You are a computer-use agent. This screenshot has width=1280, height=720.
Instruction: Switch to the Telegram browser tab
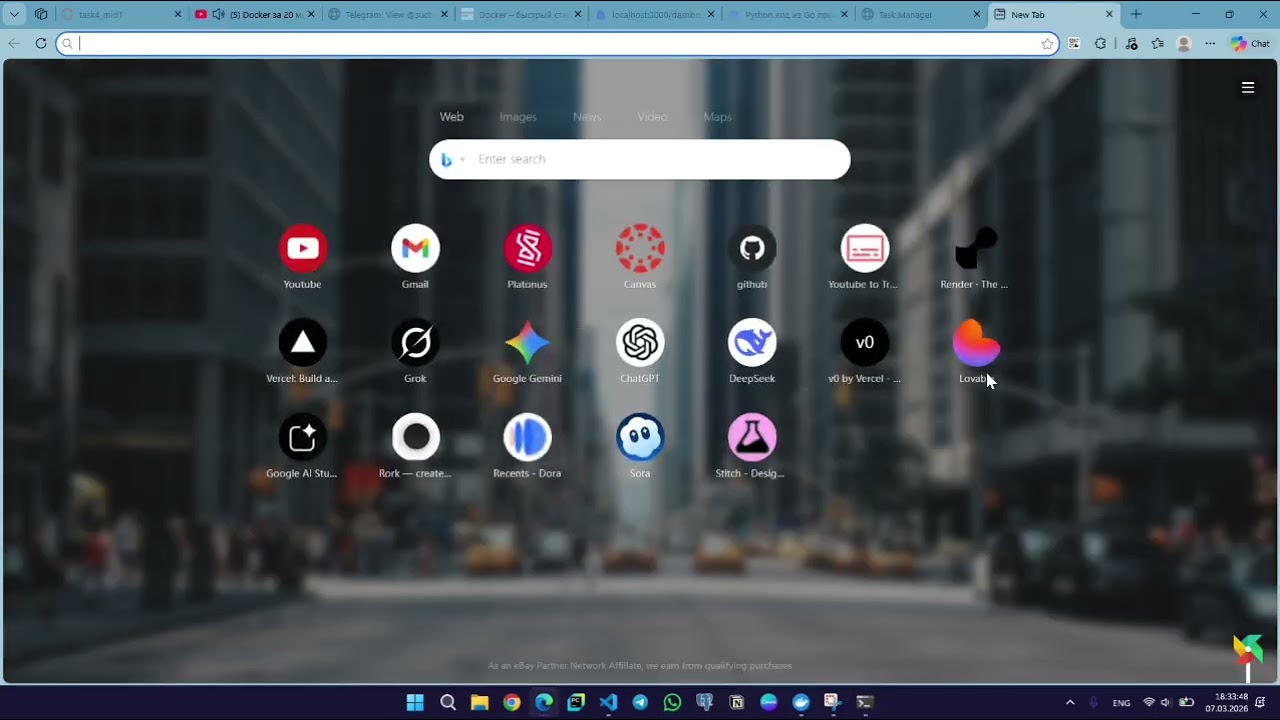(387, 14)
